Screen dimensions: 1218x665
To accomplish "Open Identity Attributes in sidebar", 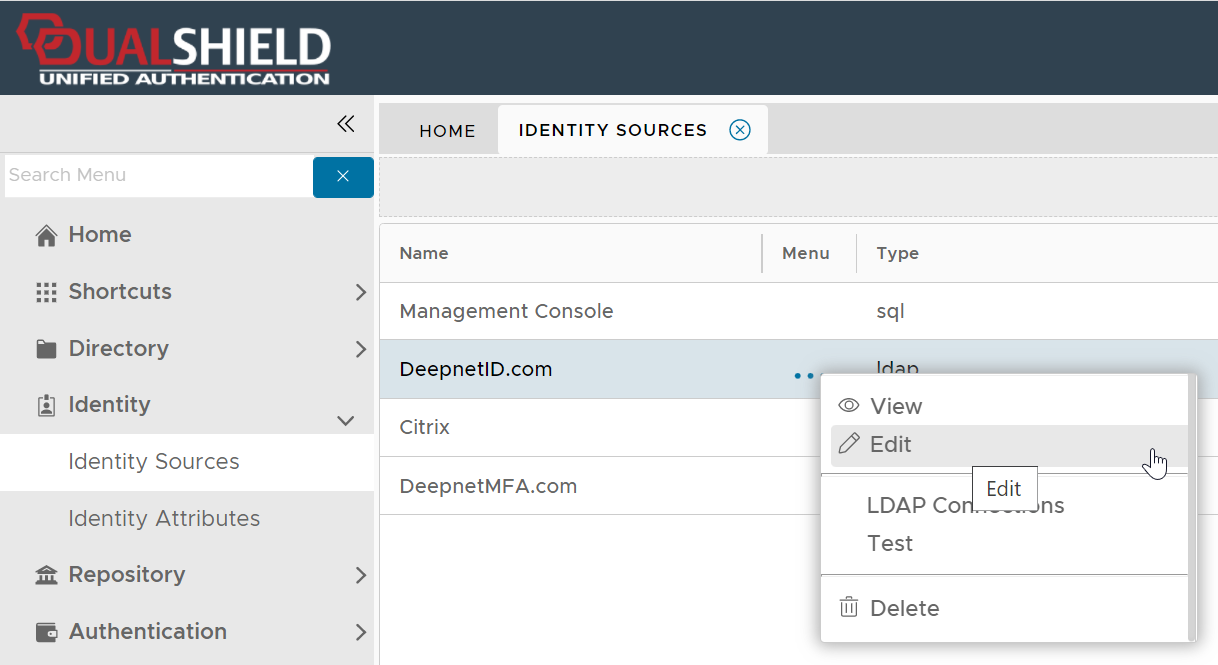I will point(164,519).
